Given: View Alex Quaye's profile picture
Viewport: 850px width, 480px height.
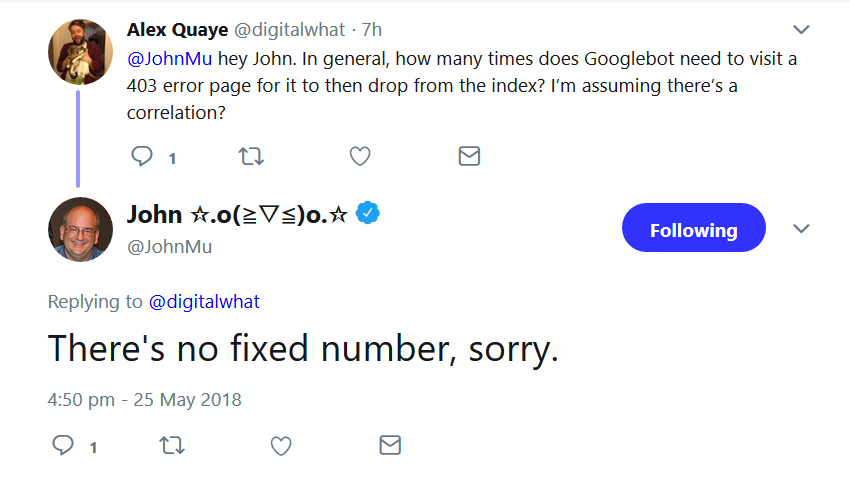Looking at the screenshot, I should [x=80, y=51].
